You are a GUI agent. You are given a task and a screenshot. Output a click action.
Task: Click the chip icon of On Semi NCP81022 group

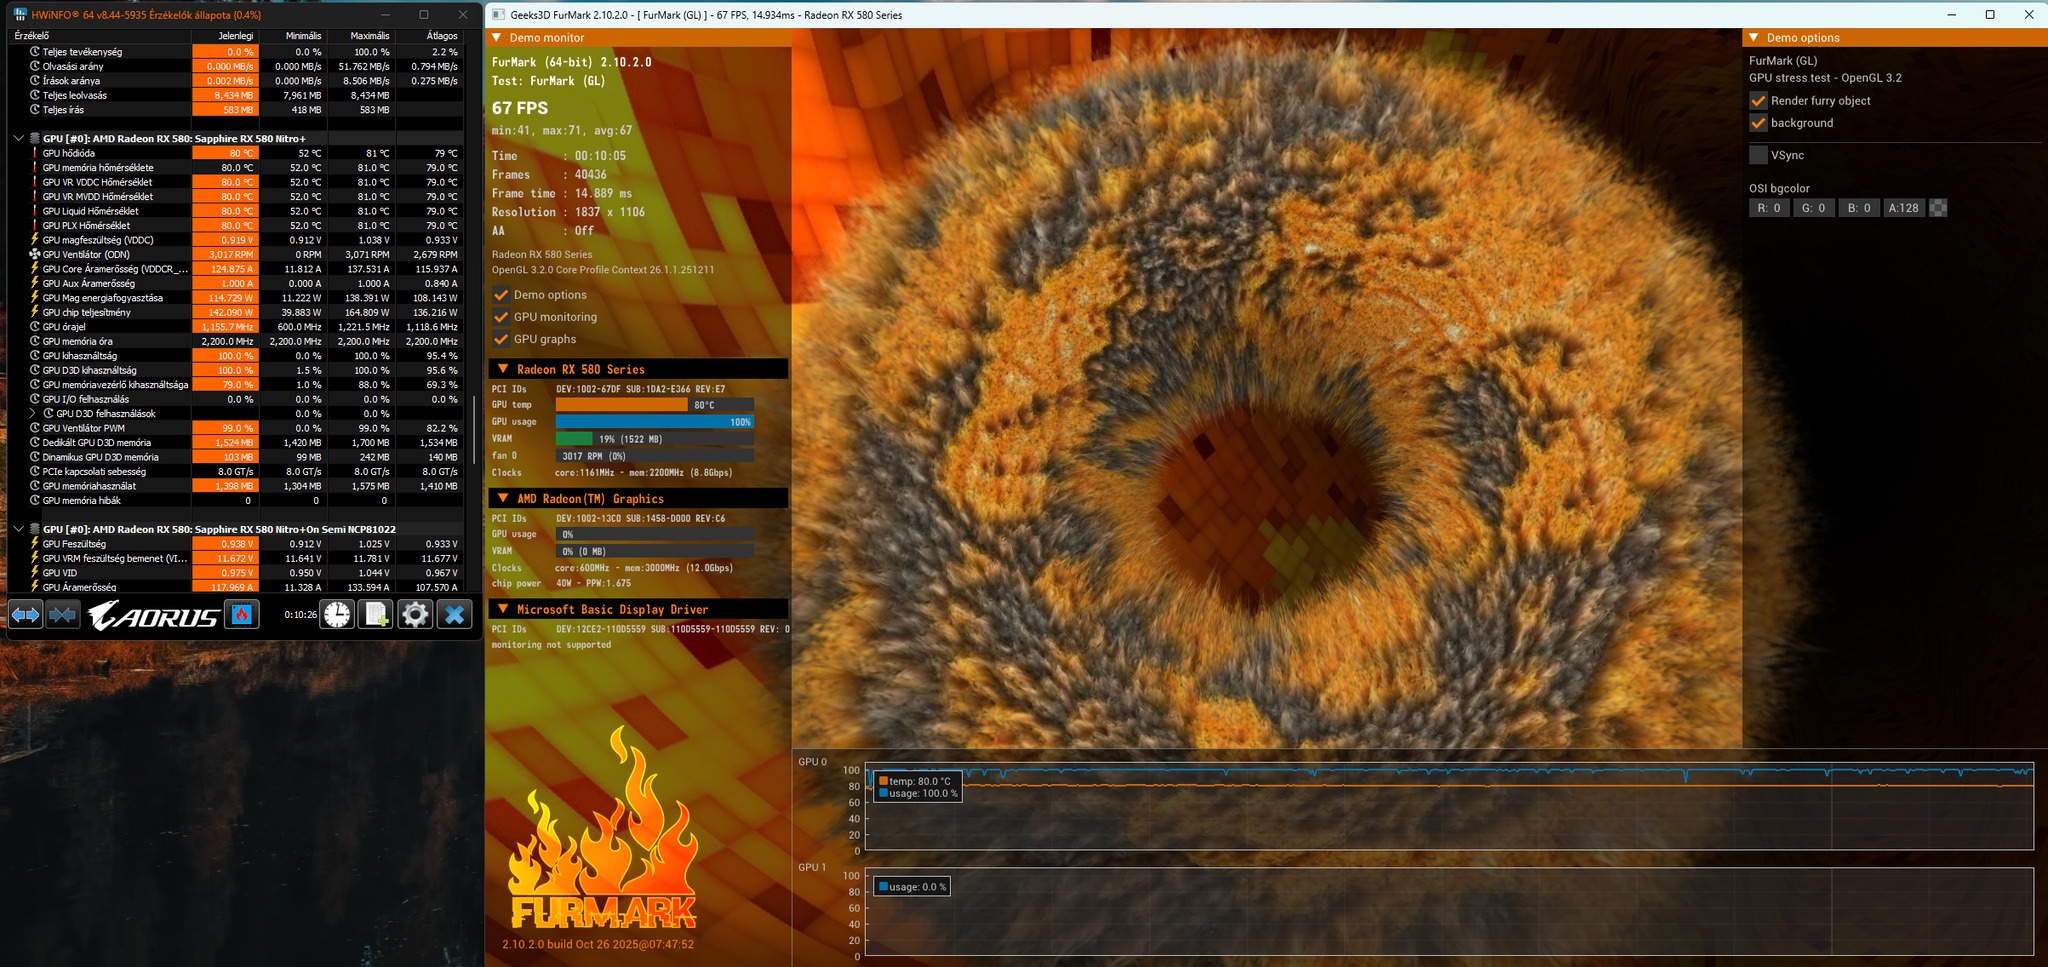[x=35, y=529]
